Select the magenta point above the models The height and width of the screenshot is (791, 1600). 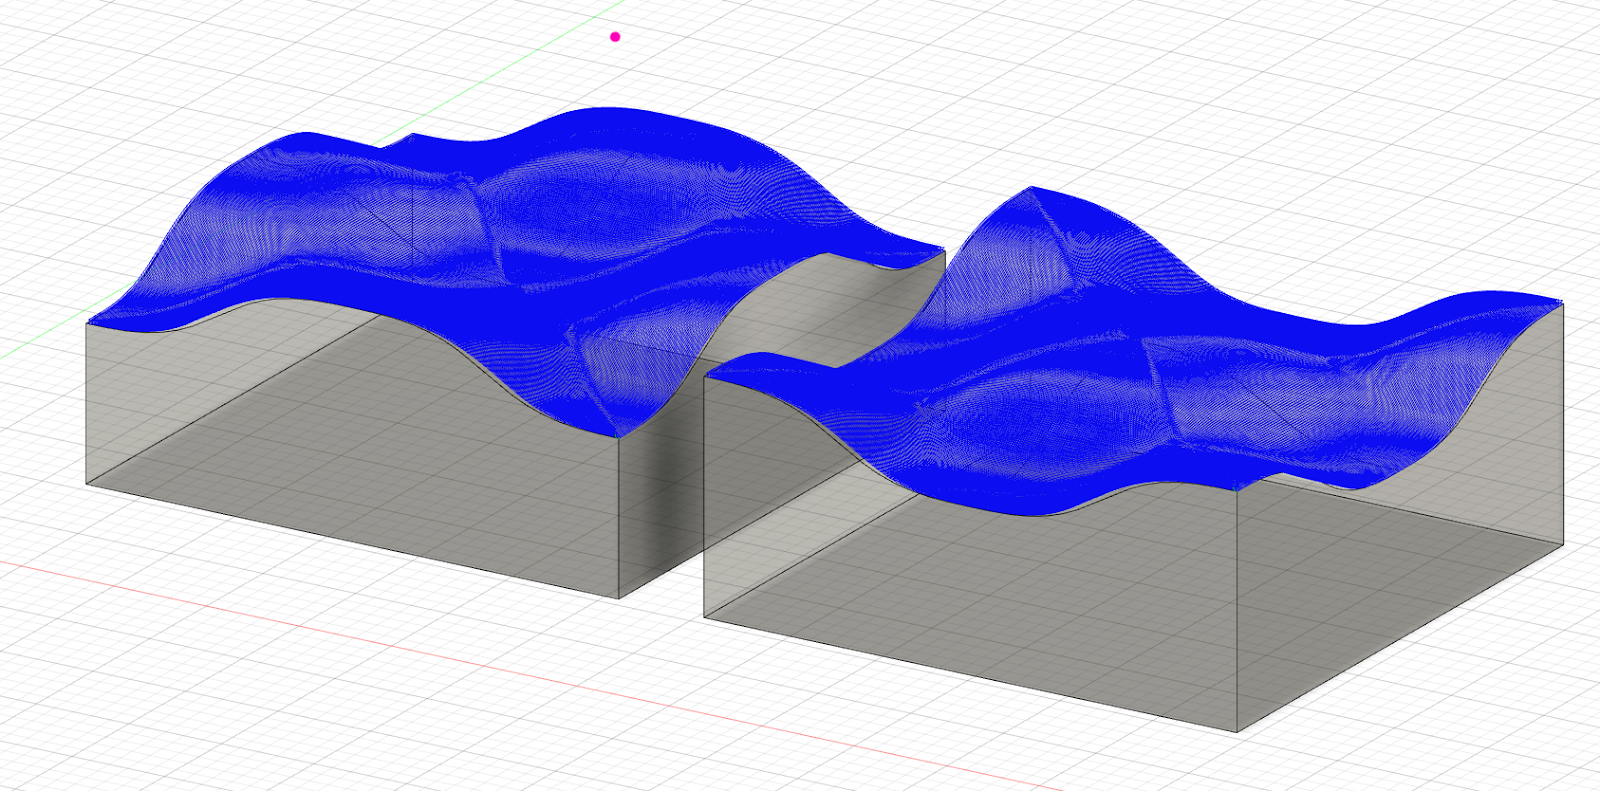[615, 37]
